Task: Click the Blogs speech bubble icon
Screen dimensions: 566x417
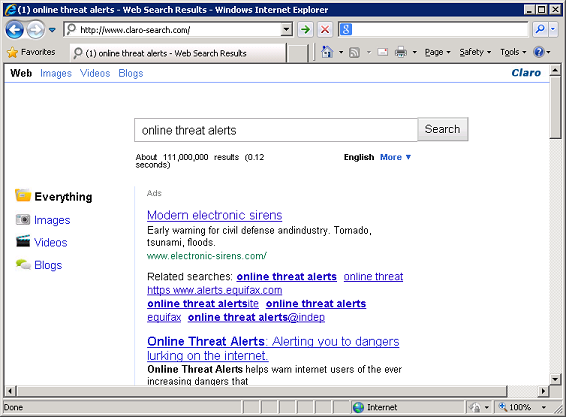Action: [x=23, y=264]
